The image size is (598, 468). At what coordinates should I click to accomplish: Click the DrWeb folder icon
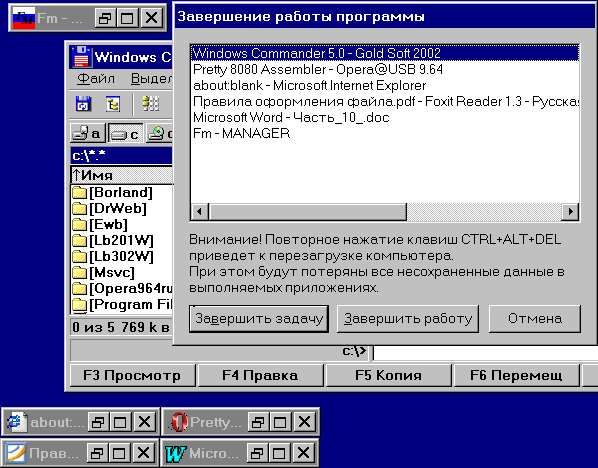pyautogui.click(x=79, y=208)
